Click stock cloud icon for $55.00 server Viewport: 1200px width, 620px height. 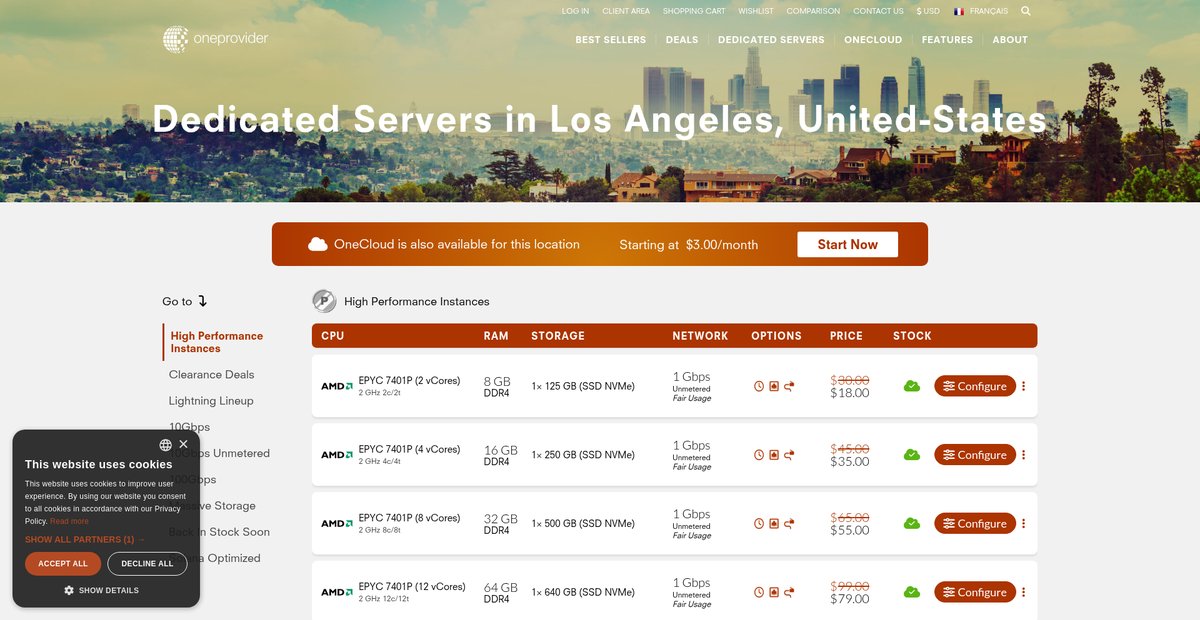click(x=912, y=523)
